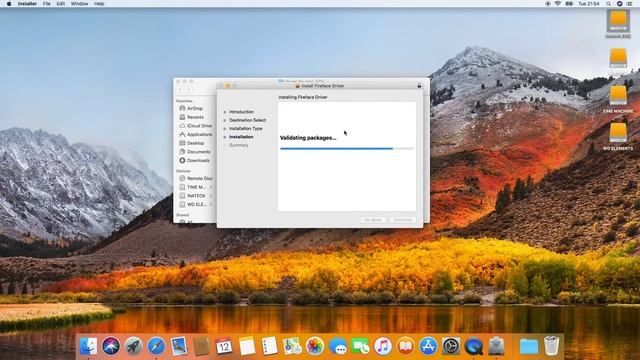Open iTunes music note icon

click(x=382, y=346)
